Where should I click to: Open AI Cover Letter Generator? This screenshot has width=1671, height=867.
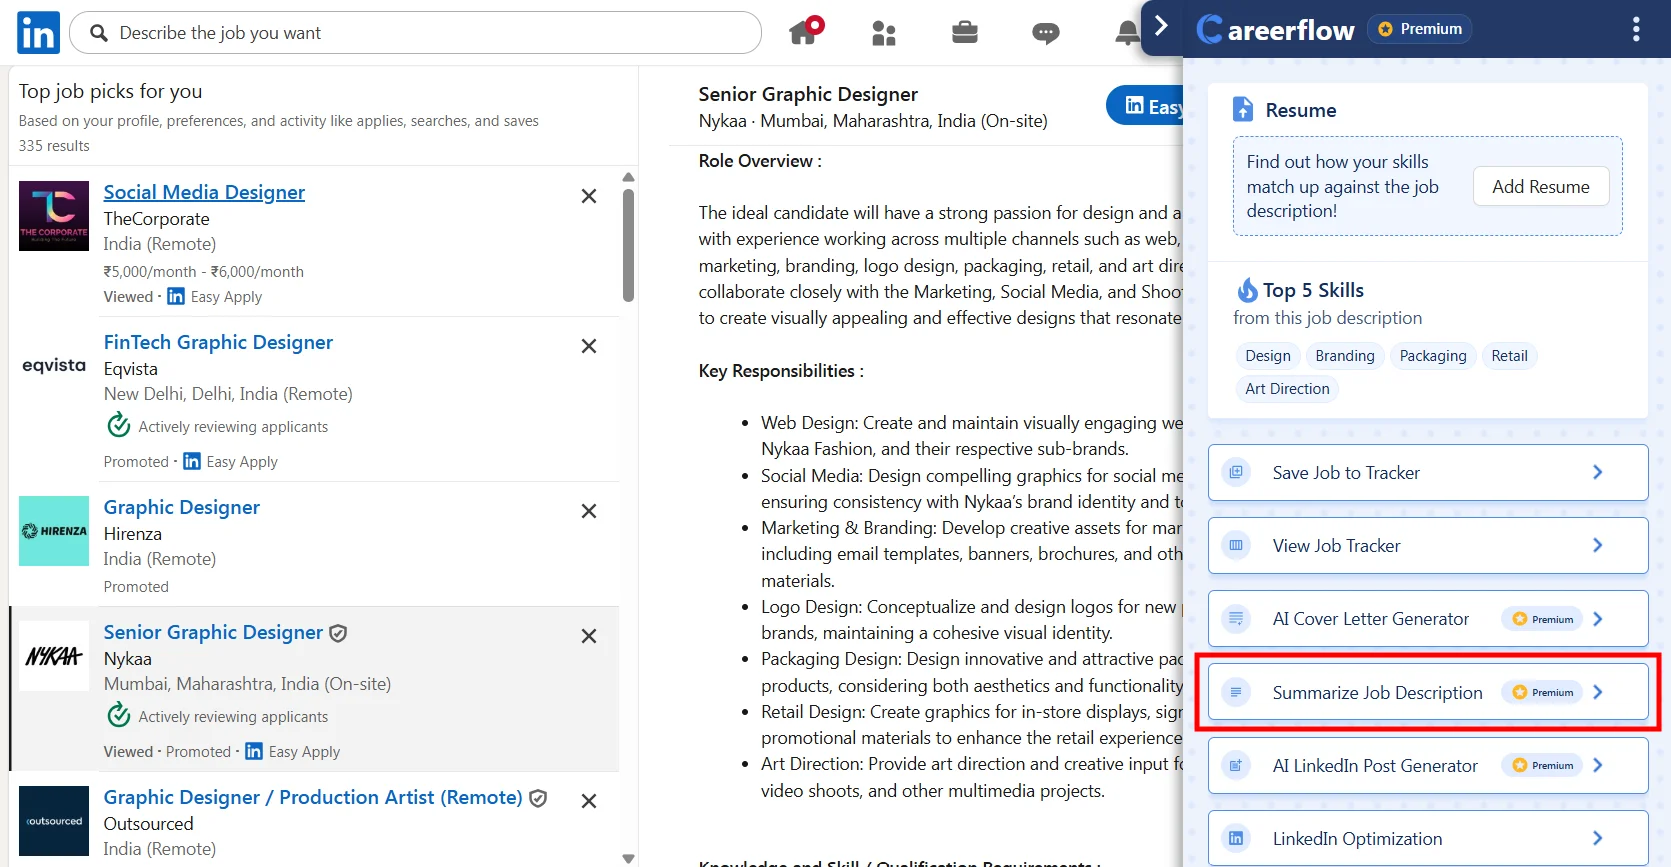[1428, 619]
